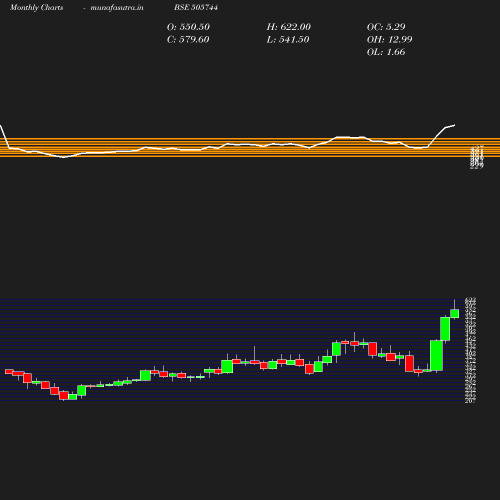The image size is (500, 500).
Task: Click the tallest green candlestick near the right
Action: pos(436,355)
